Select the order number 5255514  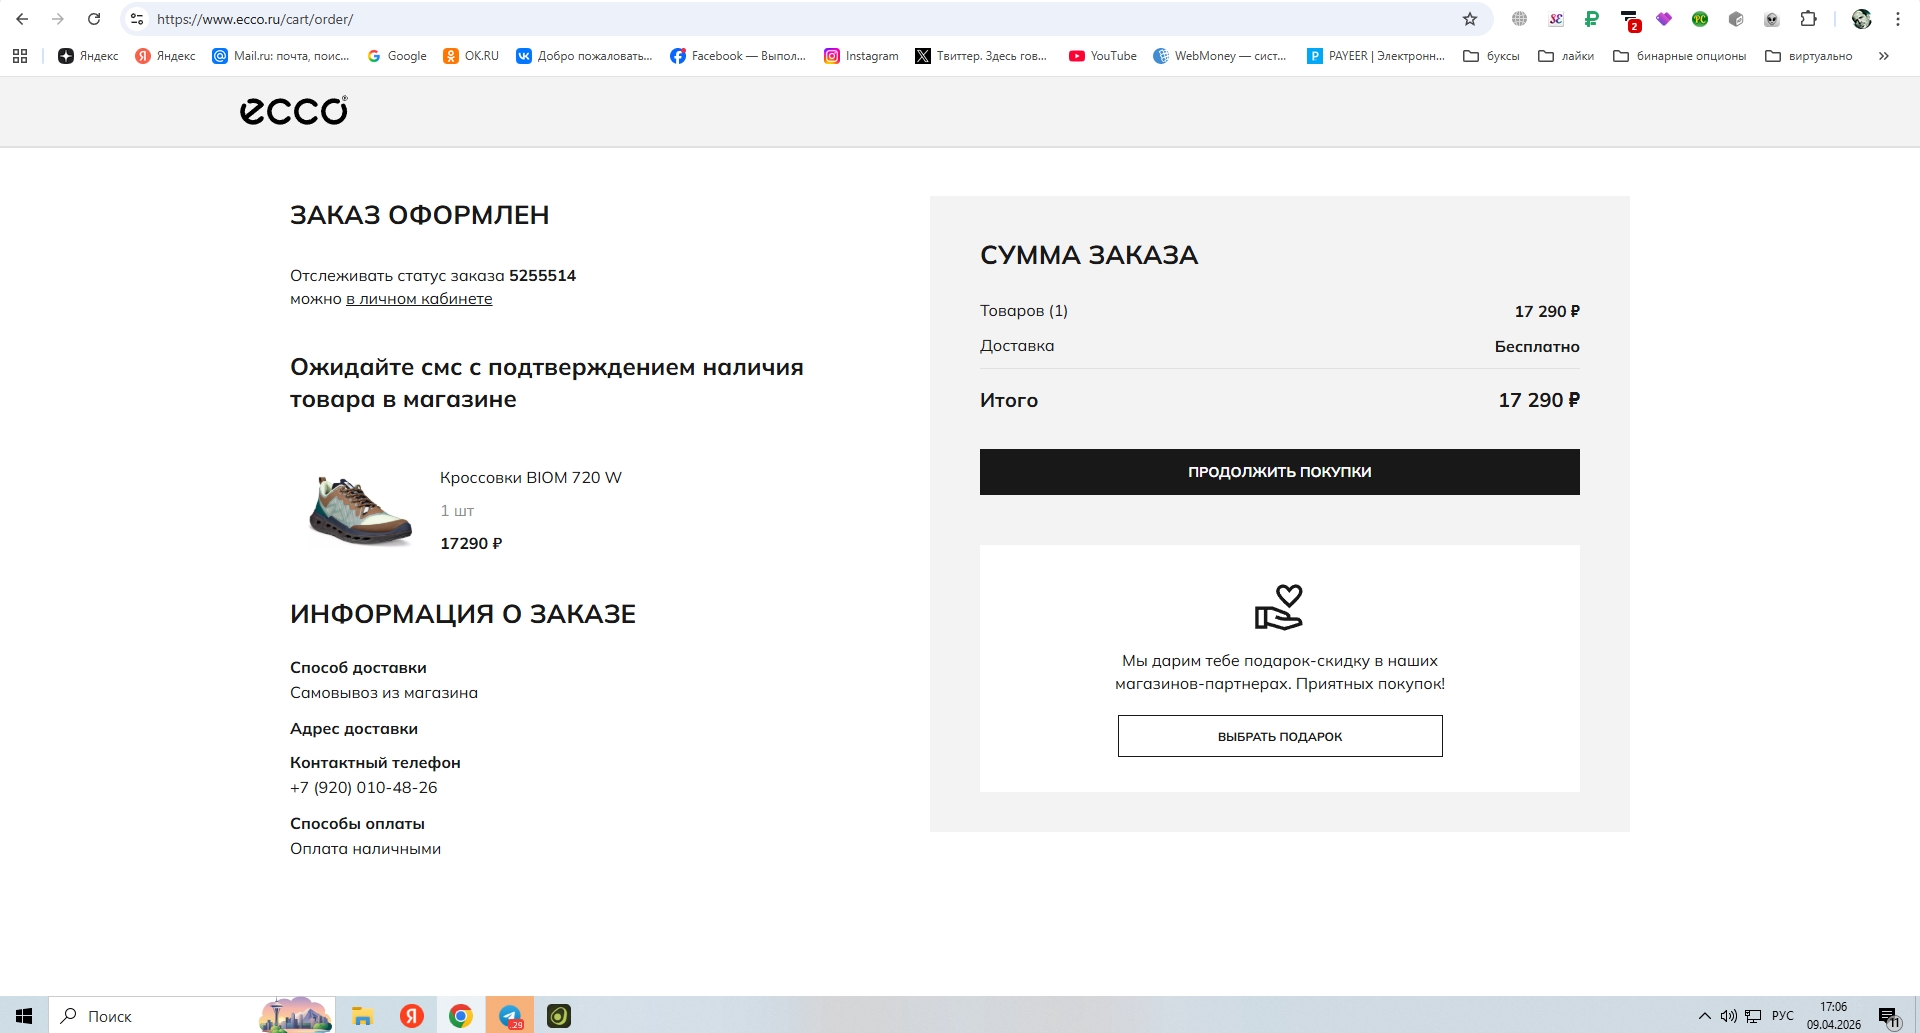point(542,276)
